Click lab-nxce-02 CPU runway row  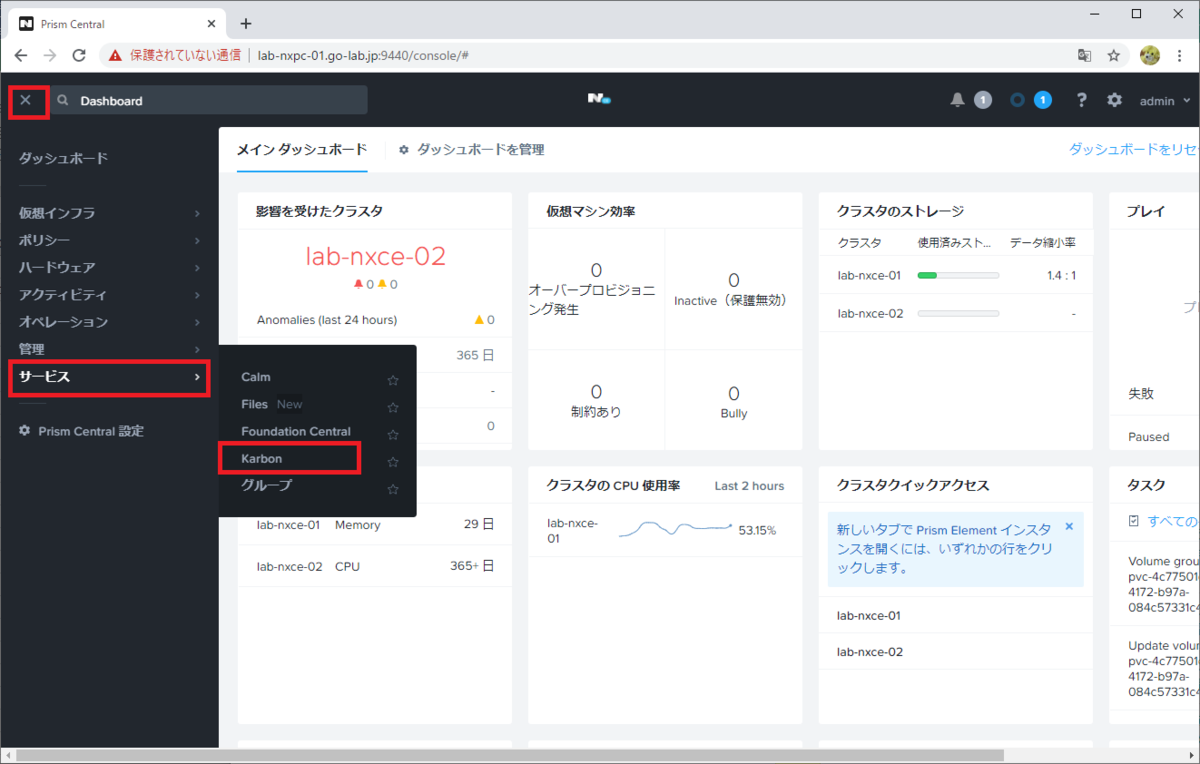375,566
